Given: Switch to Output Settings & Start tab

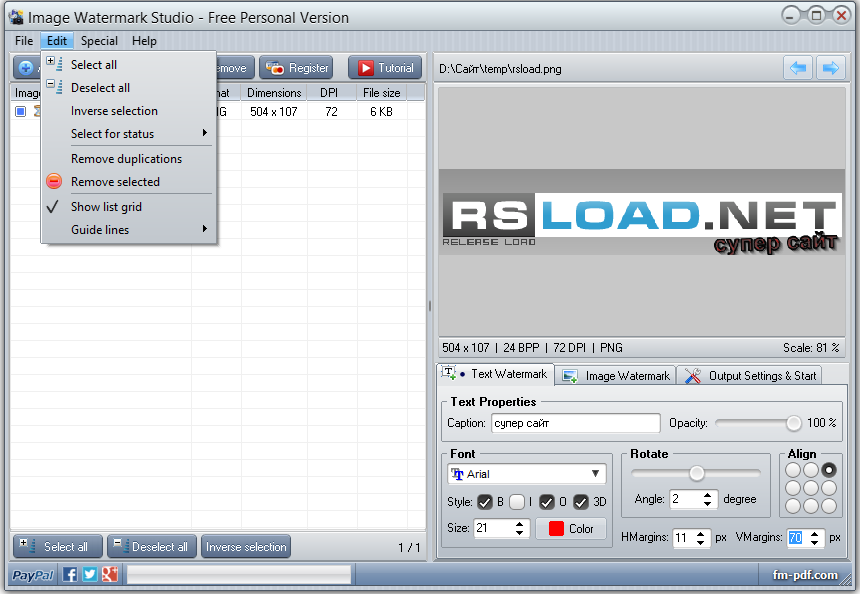Looking at the screenshot, I should coord(750,376).
